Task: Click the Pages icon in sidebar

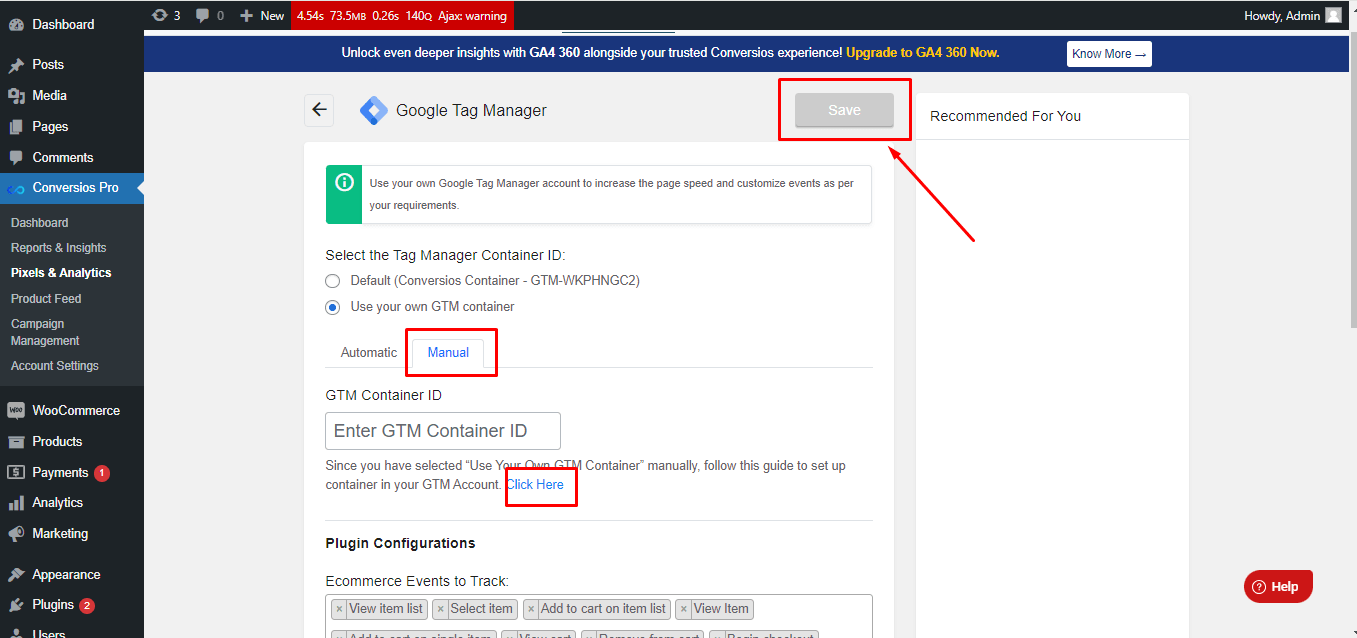Action: click(x=16, y=127)
